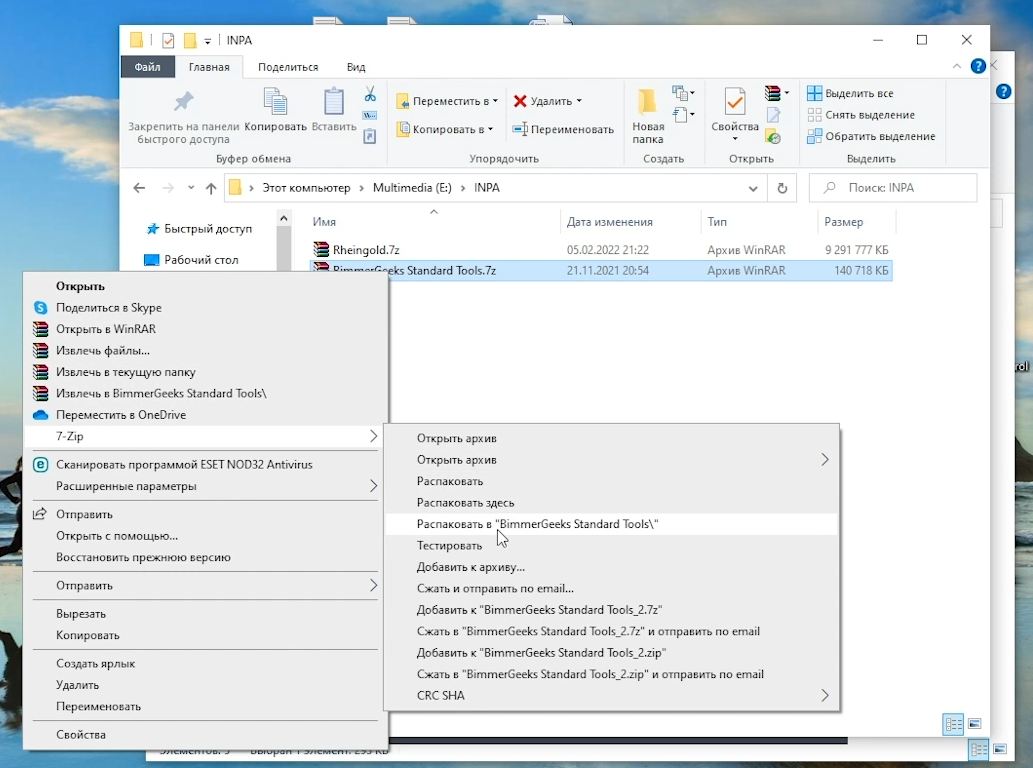Click the back navigation arrow
This screenshot has width=1033, height=768.
click(139, 188)
